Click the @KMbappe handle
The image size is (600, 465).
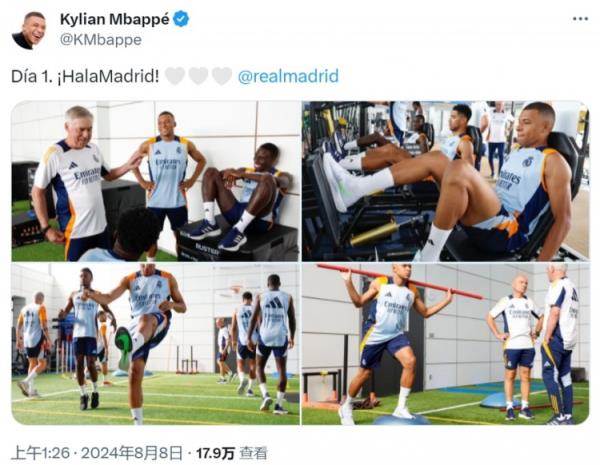point(101,40)
